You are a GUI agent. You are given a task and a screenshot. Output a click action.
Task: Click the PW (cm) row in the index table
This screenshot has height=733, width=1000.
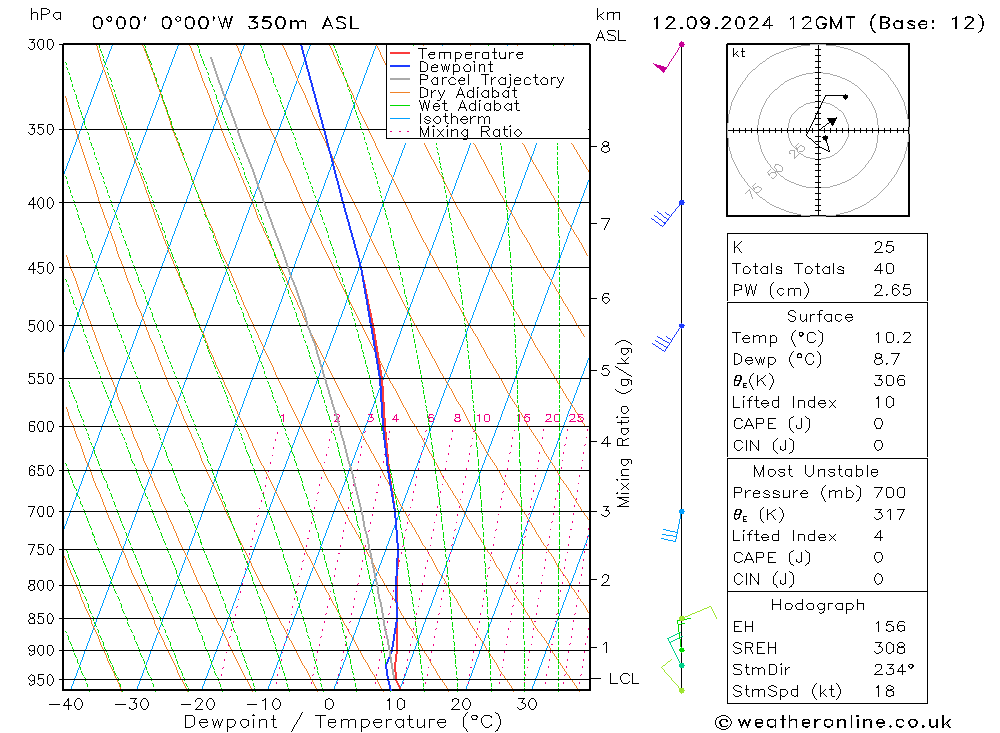(827, 290)
